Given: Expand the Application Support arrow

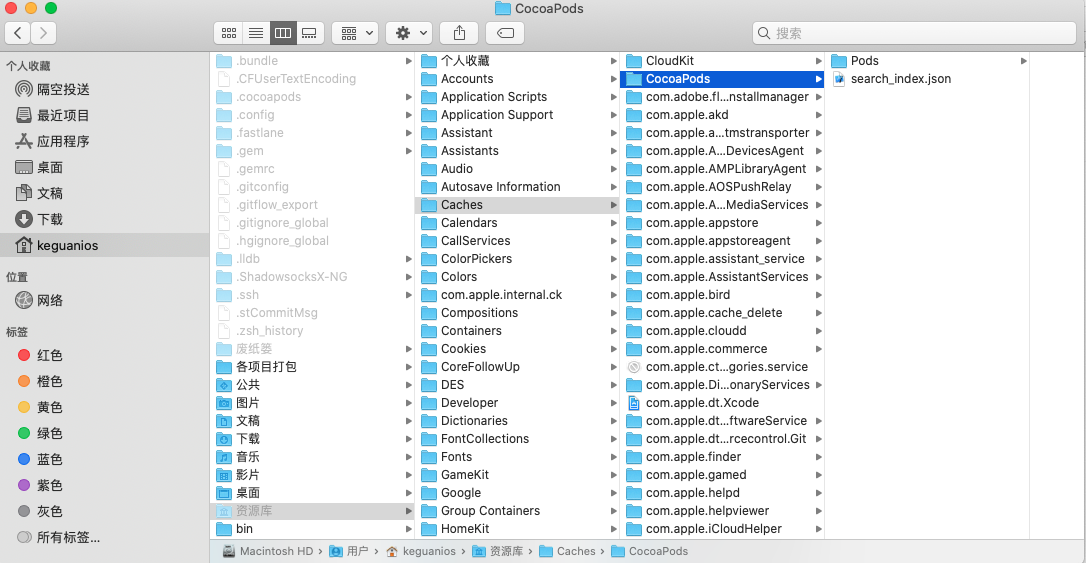Looking at the screenshot, I should click(613, 115).
